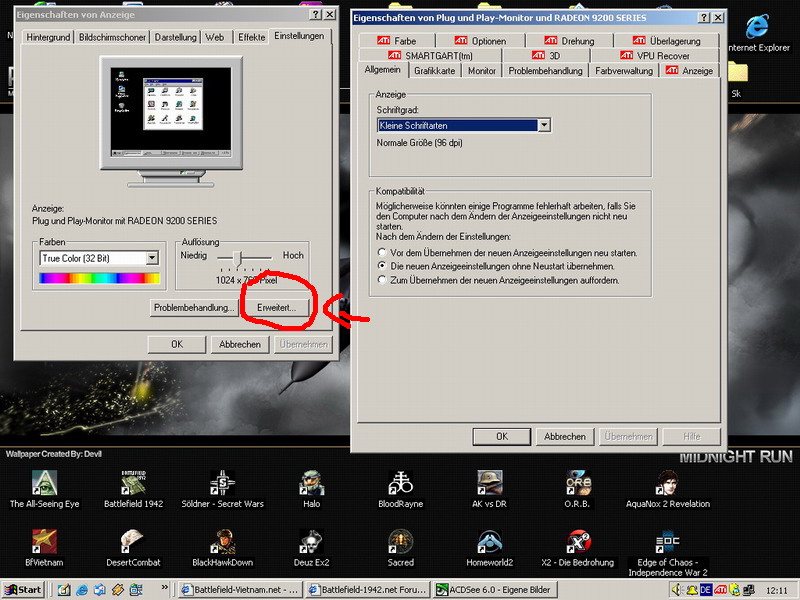The width and height of the screenshot is (800, 600).
Task: Switch to the VPU Recover tab
Action: (655, 56)
